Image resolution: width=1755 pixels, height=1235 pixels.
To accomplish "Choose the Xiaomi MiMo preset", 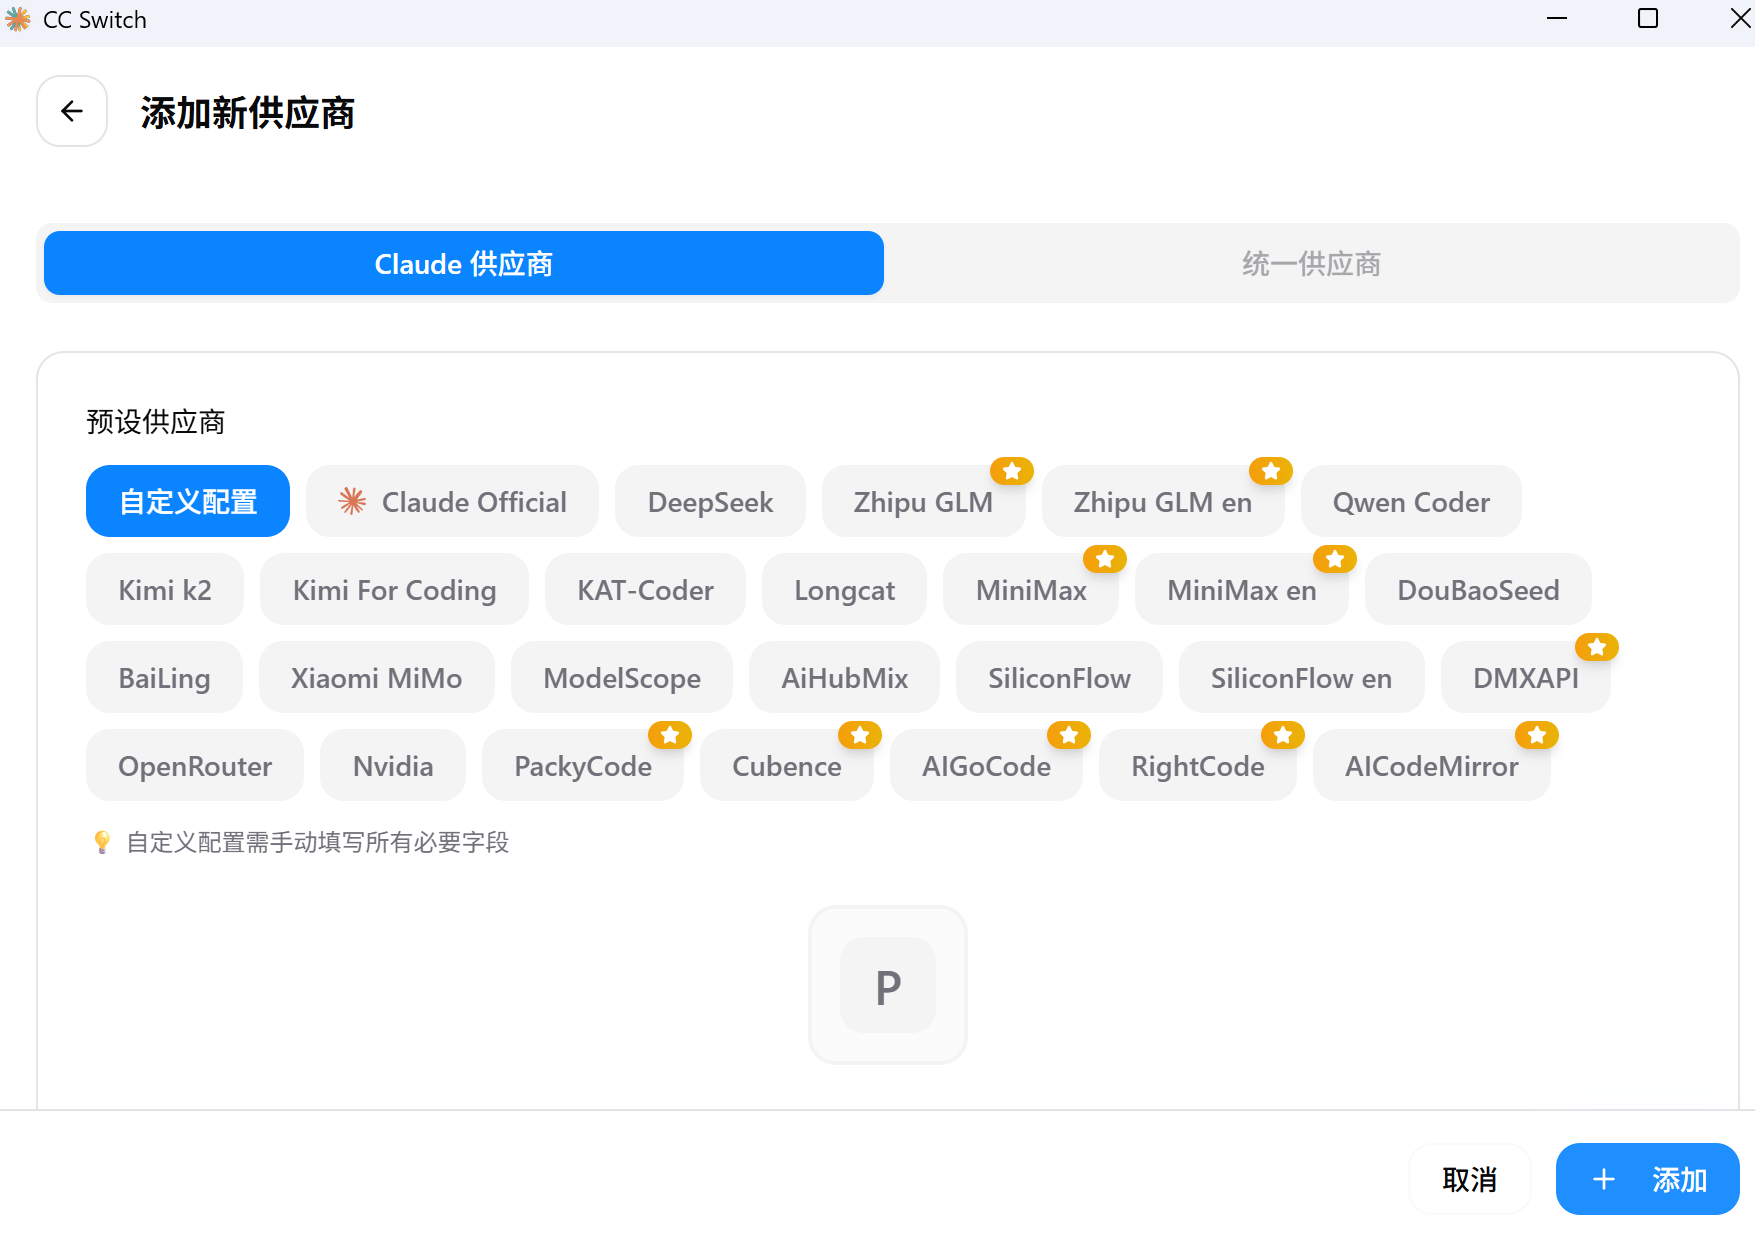I will 376,677.
